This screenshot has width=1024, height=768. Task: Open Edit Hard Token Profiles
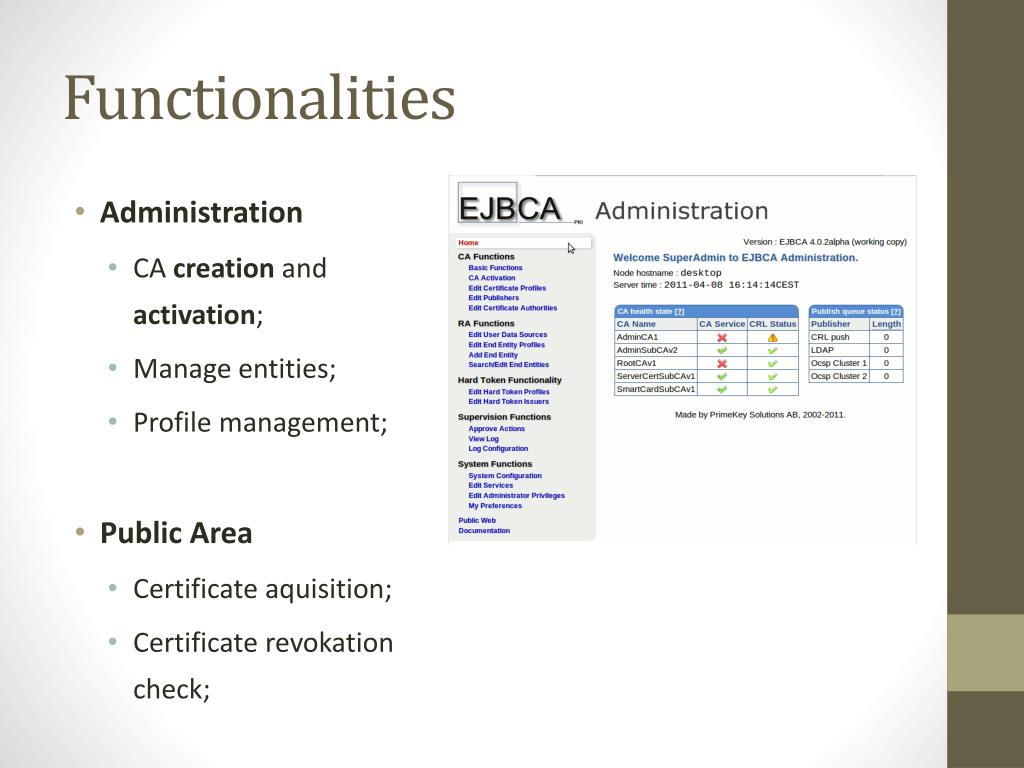pos(509,392)
